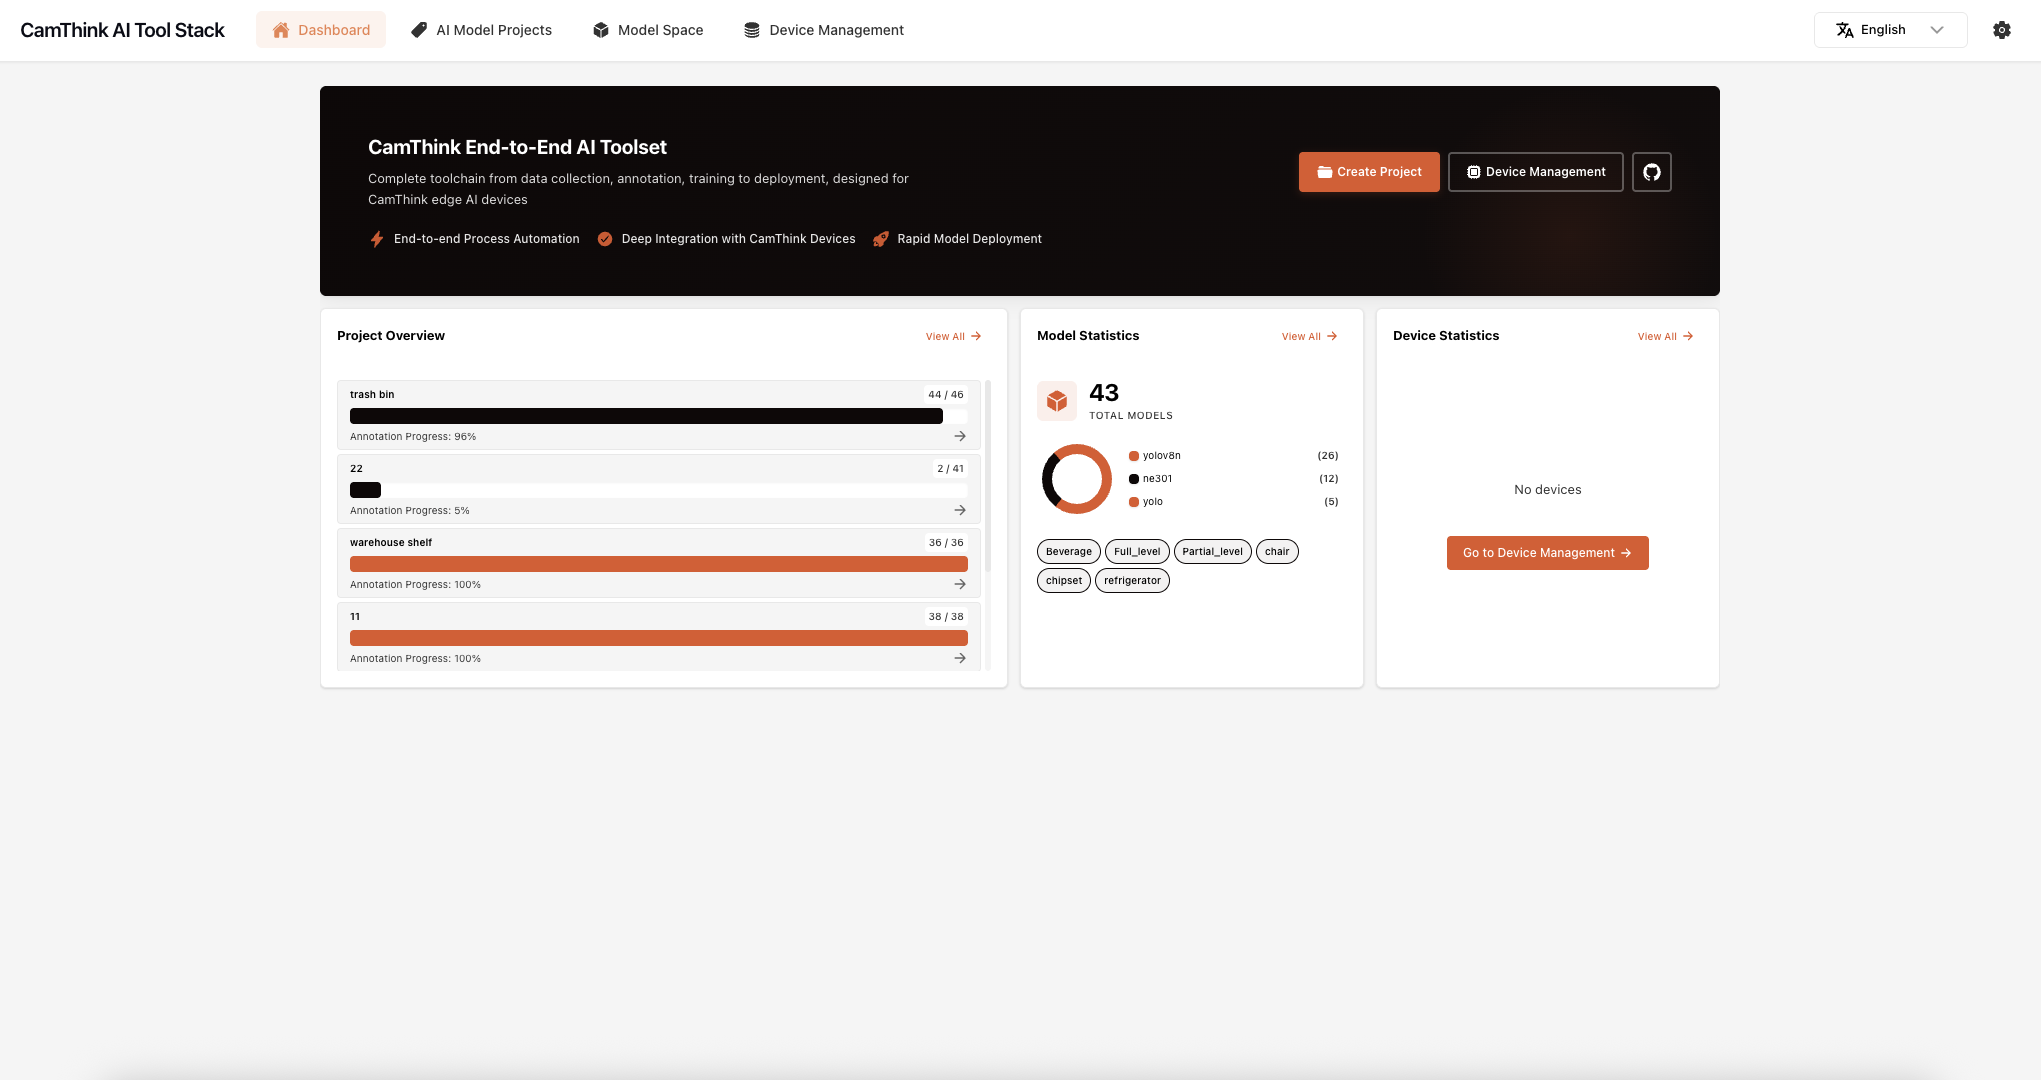
Task: Expand the English language dropdown
Action: point(1884,30)
